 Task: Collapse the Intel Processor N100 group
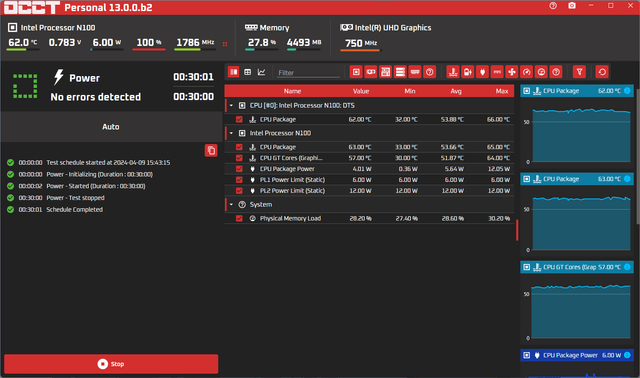point(231,133)
